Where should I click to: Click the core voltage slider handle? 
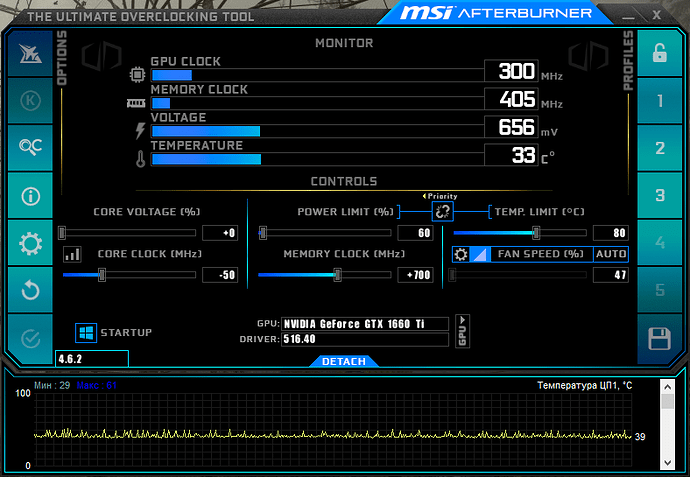62,233
